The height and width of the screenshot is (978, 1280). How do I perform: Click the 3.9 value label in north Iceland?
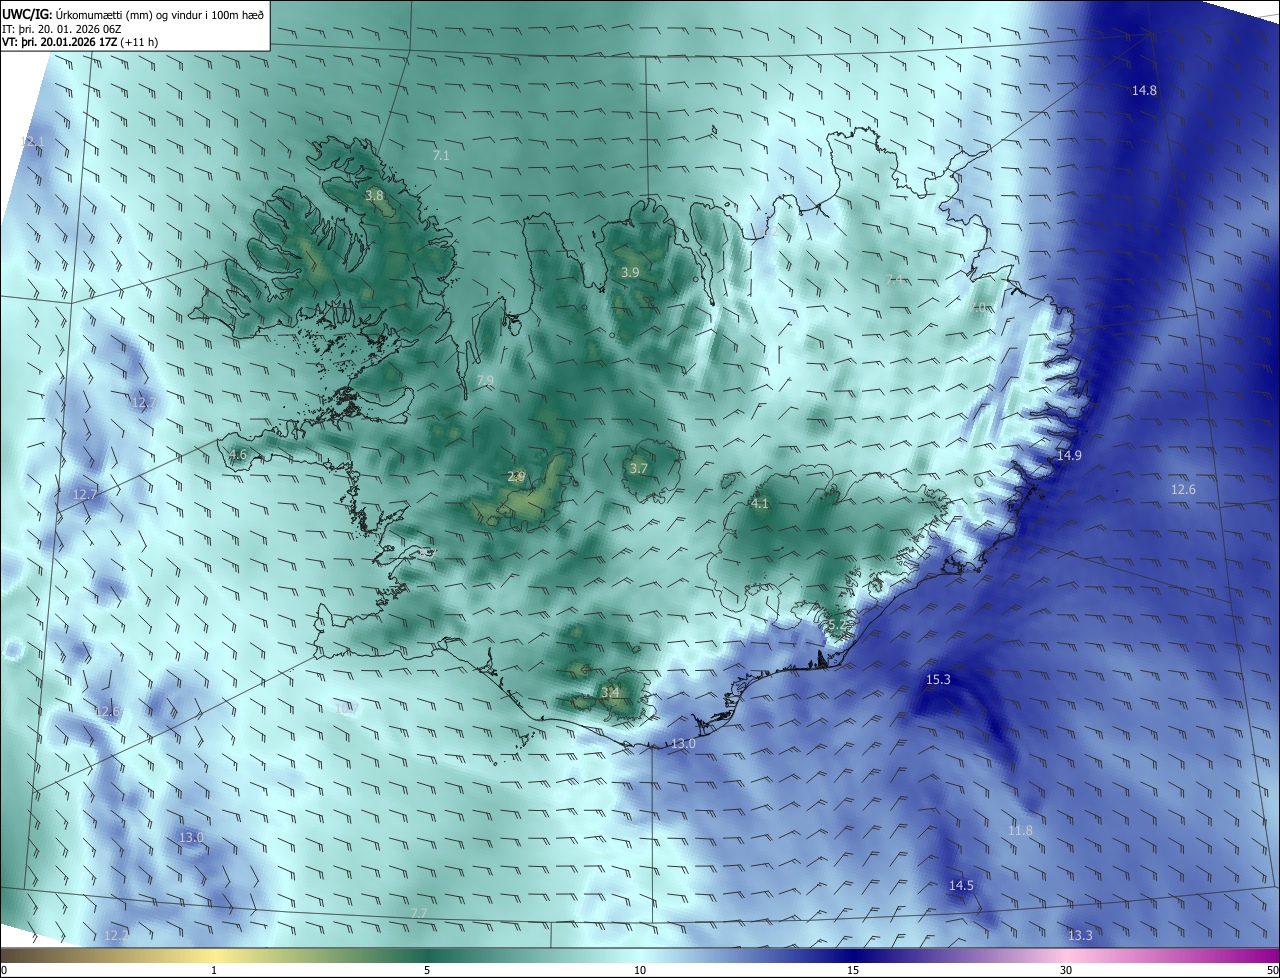point(629,273)
